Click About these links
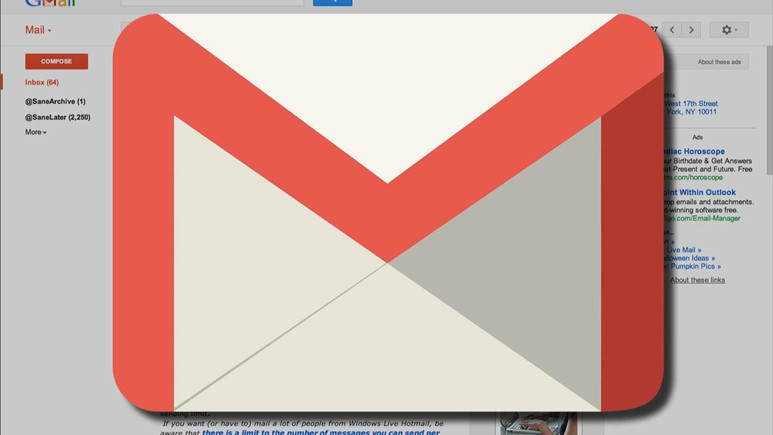The height and width of the screenshot is (435, 773). click(697, 280)
